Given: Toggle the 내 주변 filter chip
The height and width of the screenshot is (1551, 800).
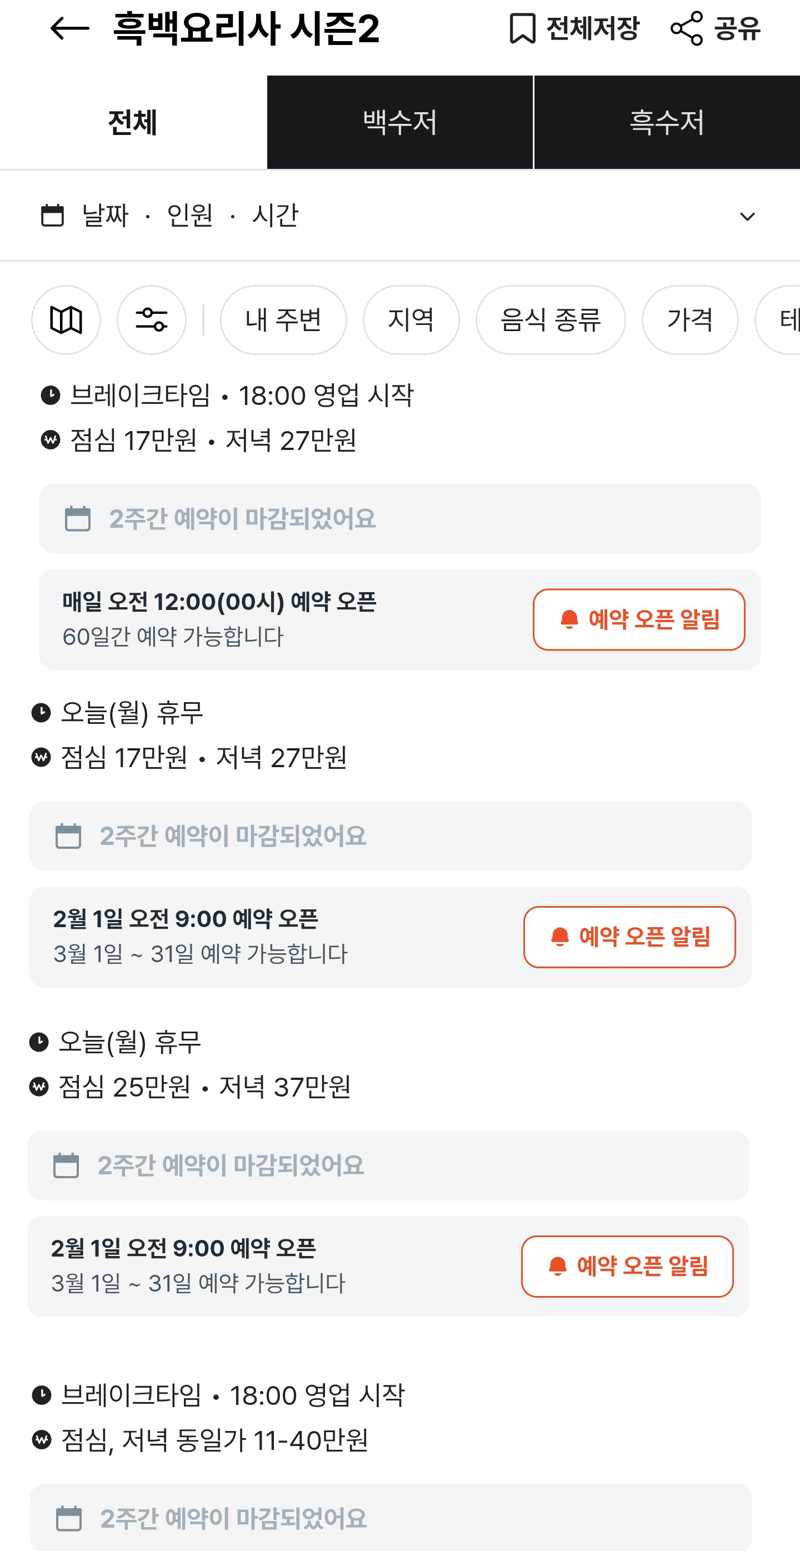Looking at the screenshot, I should pyautogui.click(x=283, y=320).
